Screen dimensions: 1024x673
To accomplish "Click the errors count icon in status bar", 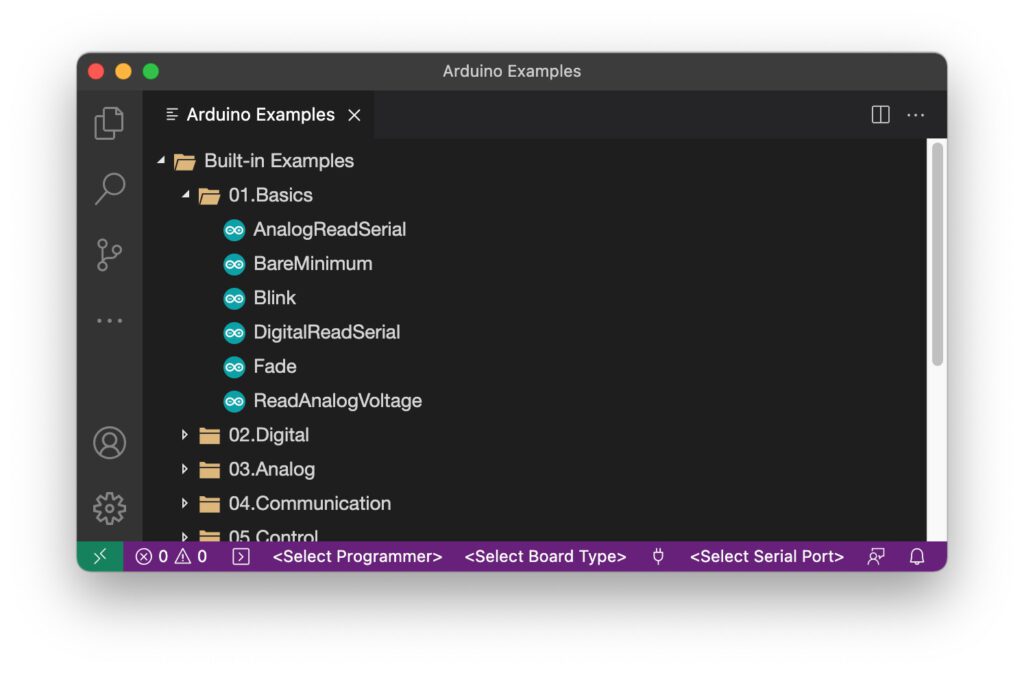I will pos(144,556).
